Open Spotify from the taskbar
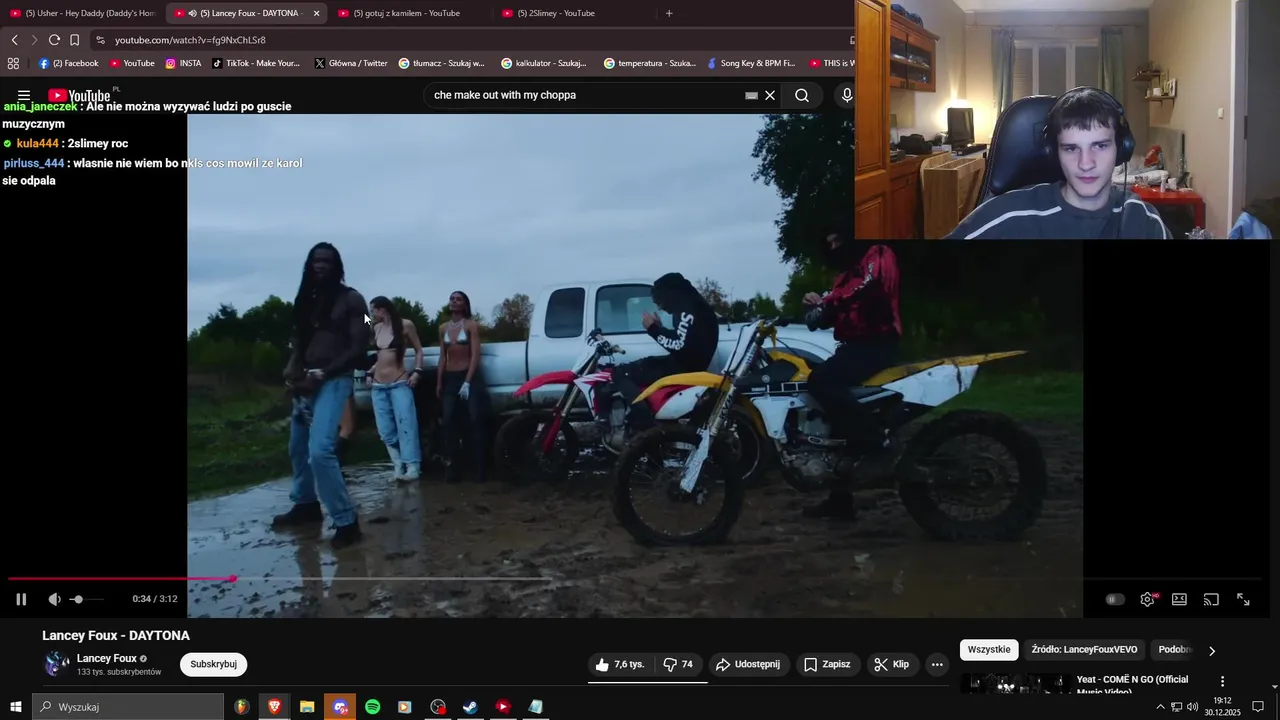Viewport: 1280px width, 720px height. coord(372,707)
